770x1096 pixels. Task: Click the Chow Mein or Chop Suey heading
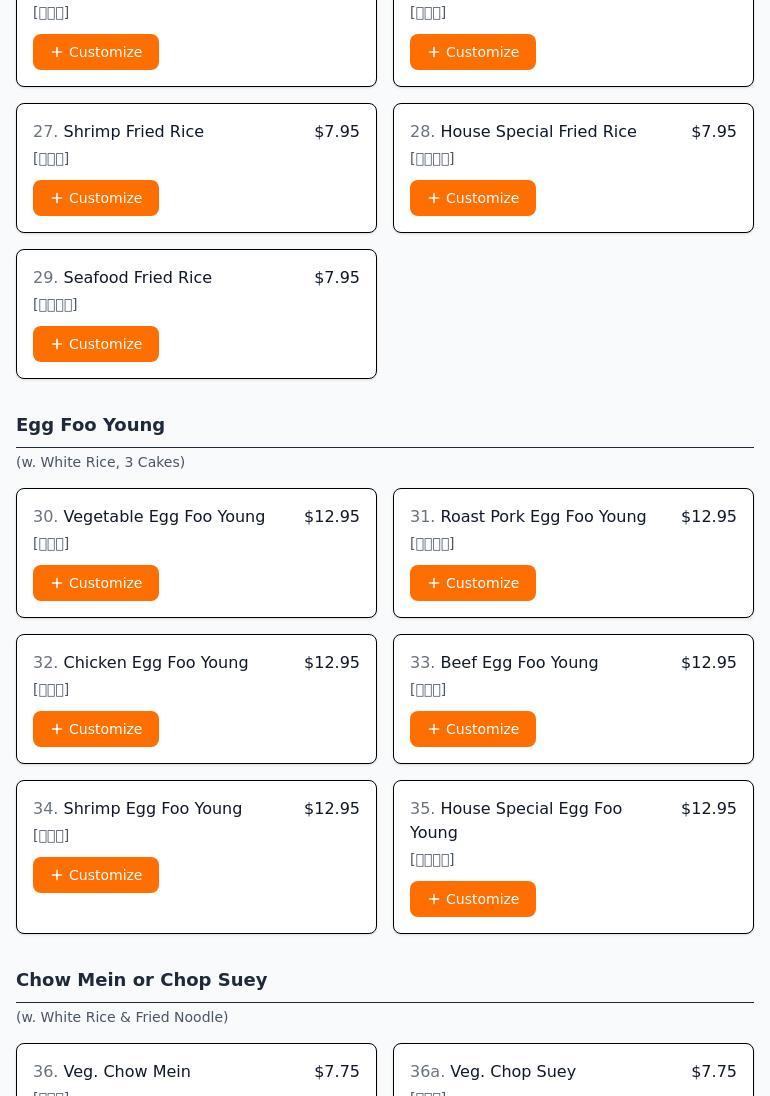click(x=141, y=979)
